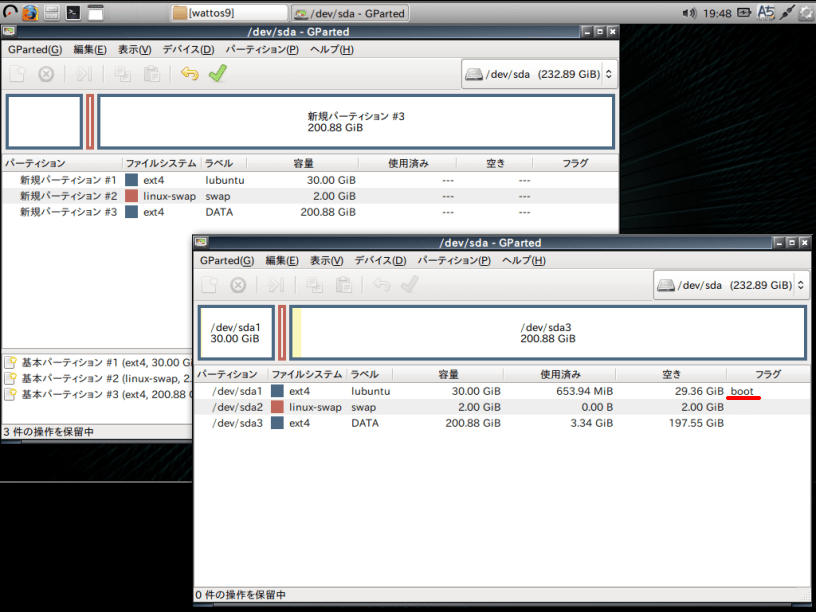The width and height of the screenshot is (816, 612).
Task: Select /dev/sda2 row in front partition list
Action: [502, 407]
